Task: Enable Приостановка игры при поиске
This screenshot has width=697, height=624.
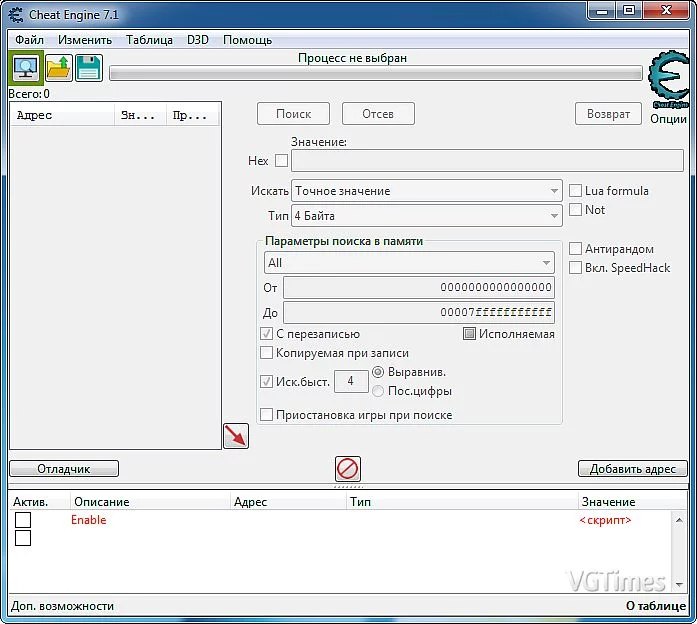Action: pos(266,415)
